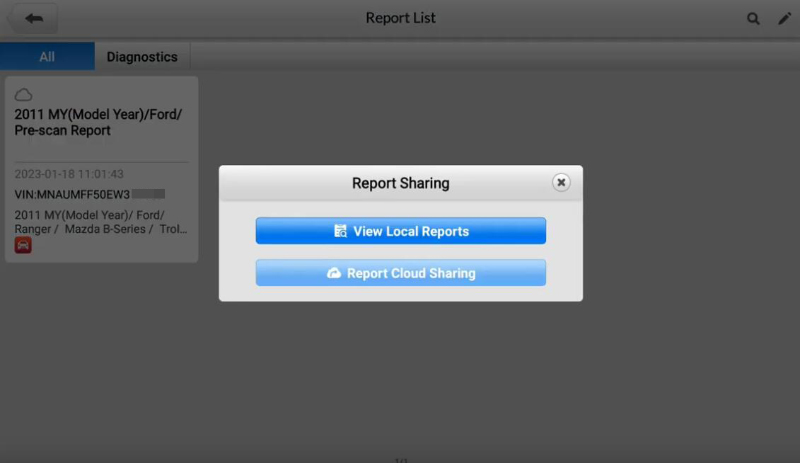Image resolution: width=800 pixels, height=463 pixels.
Task: Switch to the All tab
Action: [47, 57]
